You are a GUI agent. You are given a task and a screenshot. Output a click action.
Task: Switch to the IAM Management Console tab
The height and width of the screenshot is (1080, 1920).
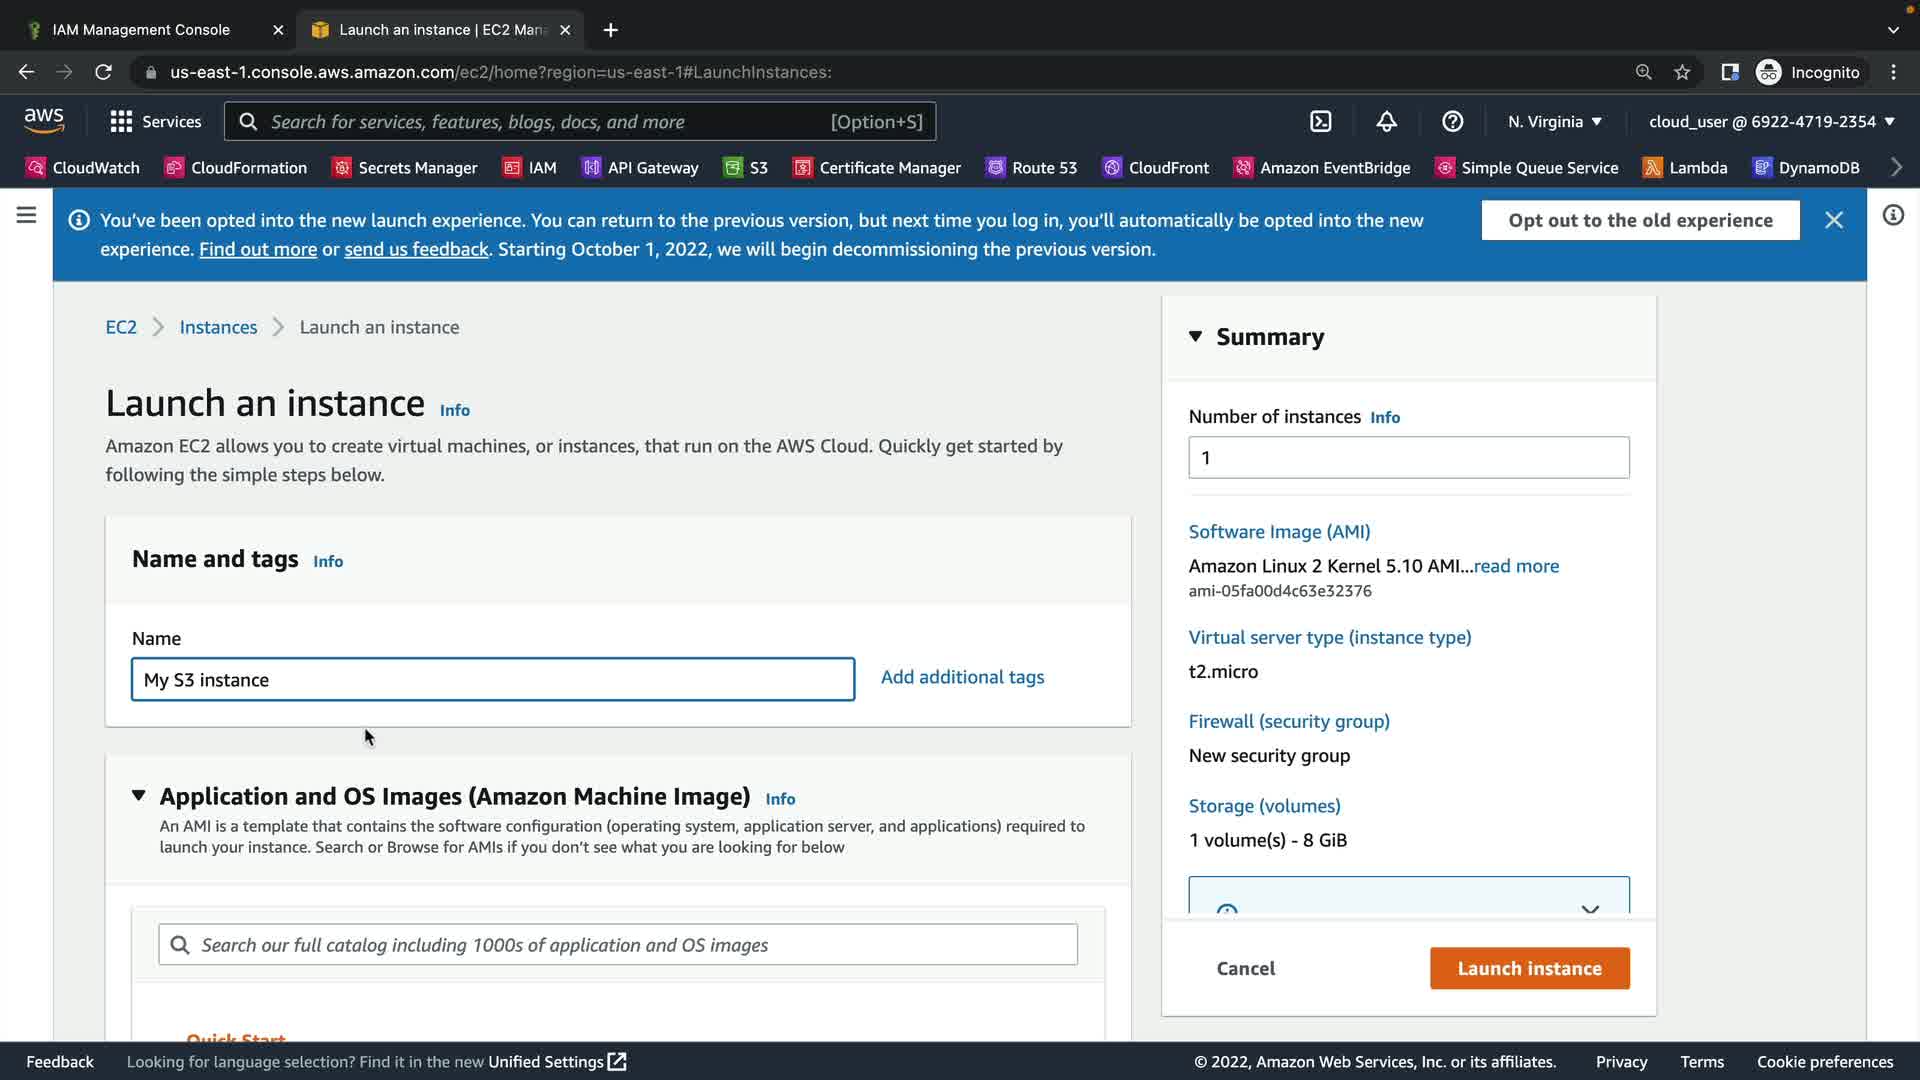pyautogui.click(x=141, y=30)
